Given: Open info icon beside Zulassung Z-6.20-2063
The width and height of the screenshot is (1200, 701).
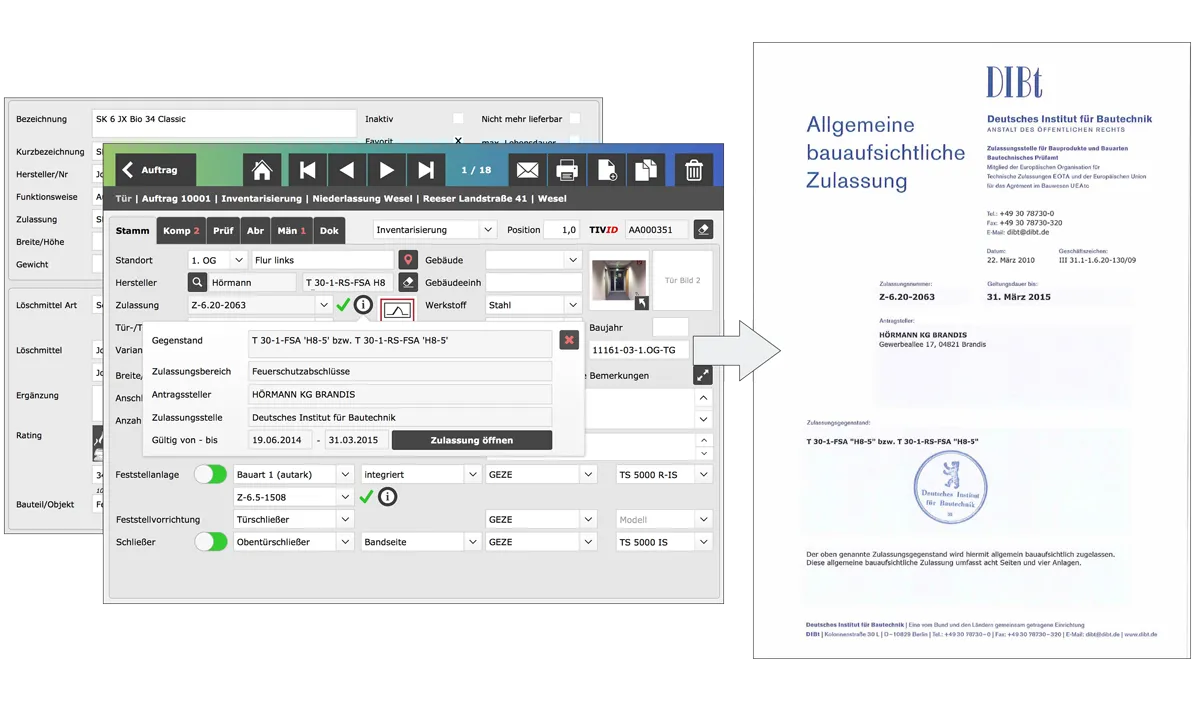Looking at the screenshot, I should (x=363, y=305).
